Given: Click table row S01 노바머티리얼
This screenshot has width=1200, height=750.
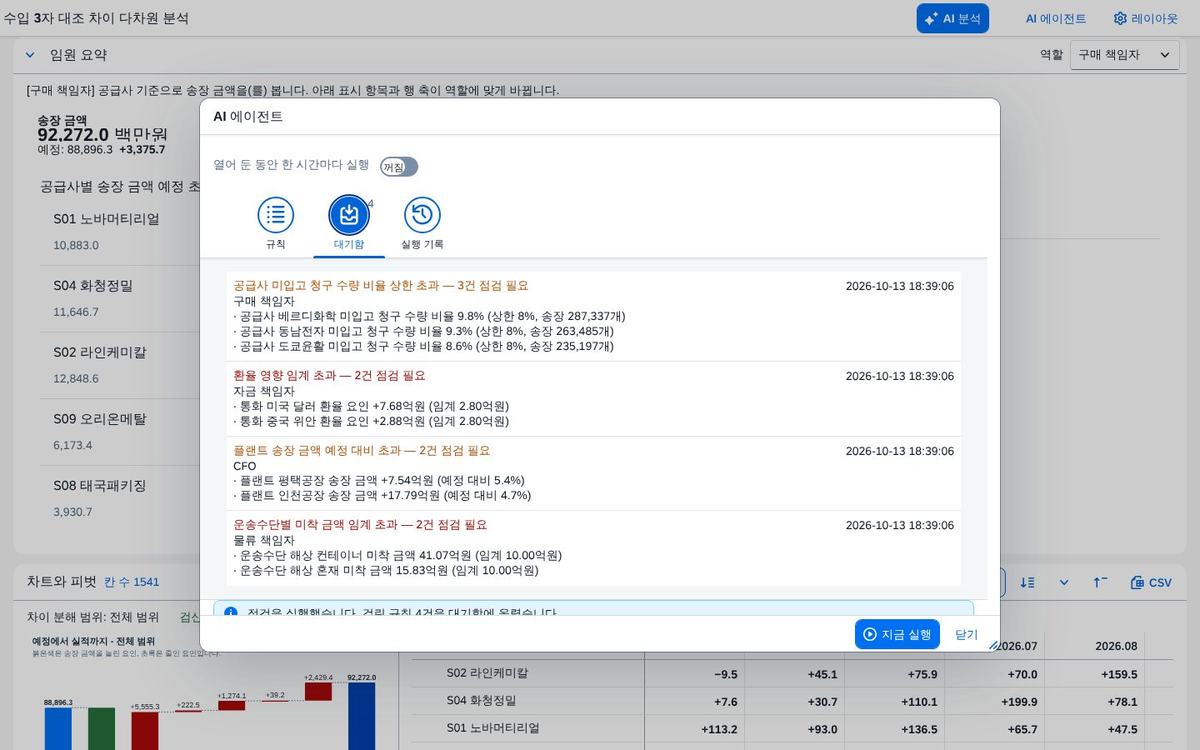Looking at the screenshot, I should pyautogui.click(x=792, y=729).
